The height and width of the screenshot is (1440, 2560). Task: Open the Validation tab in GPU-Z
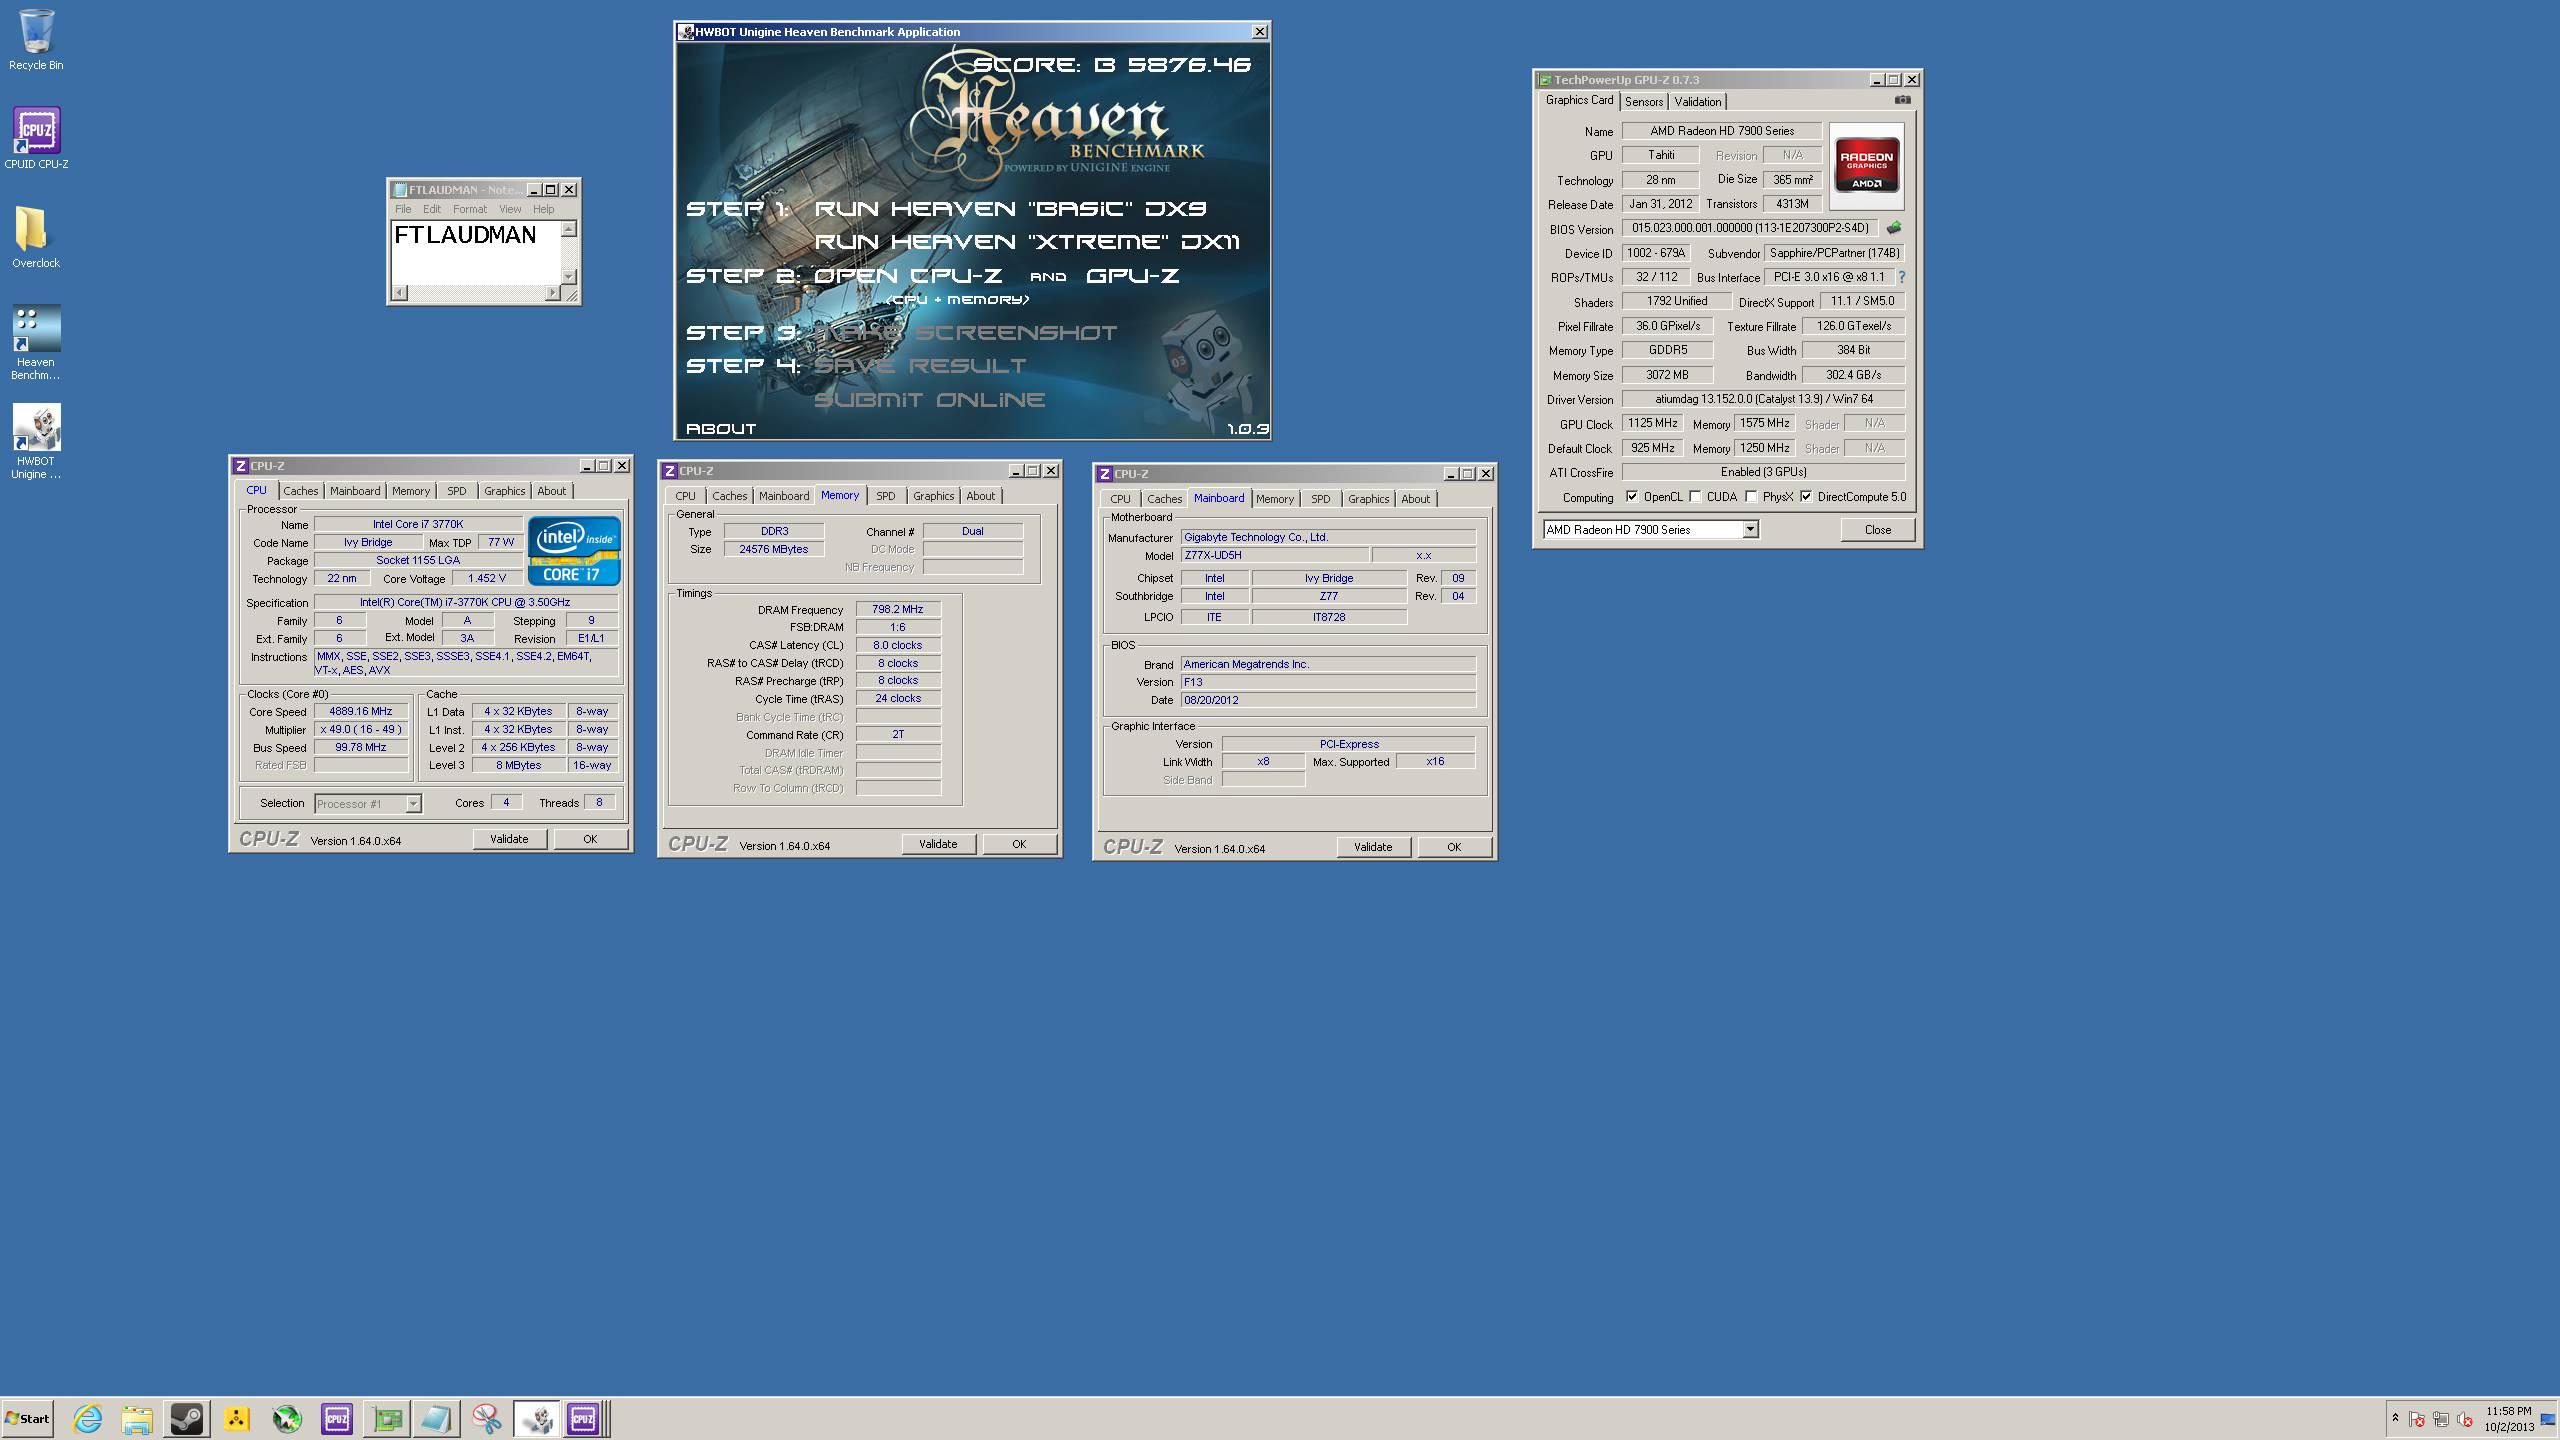coord(1697,102)
